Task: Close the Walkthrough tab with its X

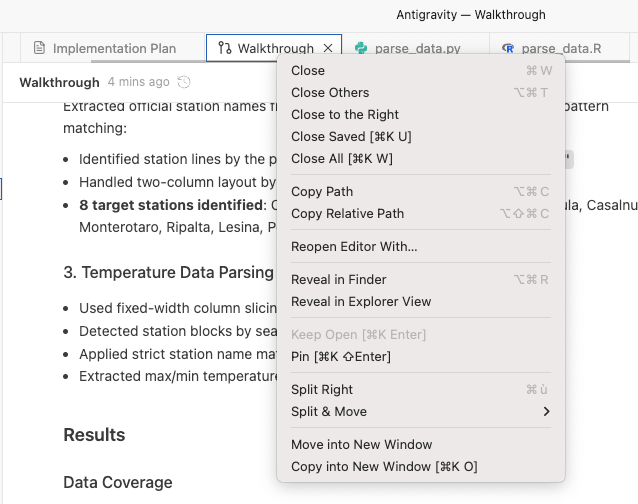Action: tap(328, 48)
